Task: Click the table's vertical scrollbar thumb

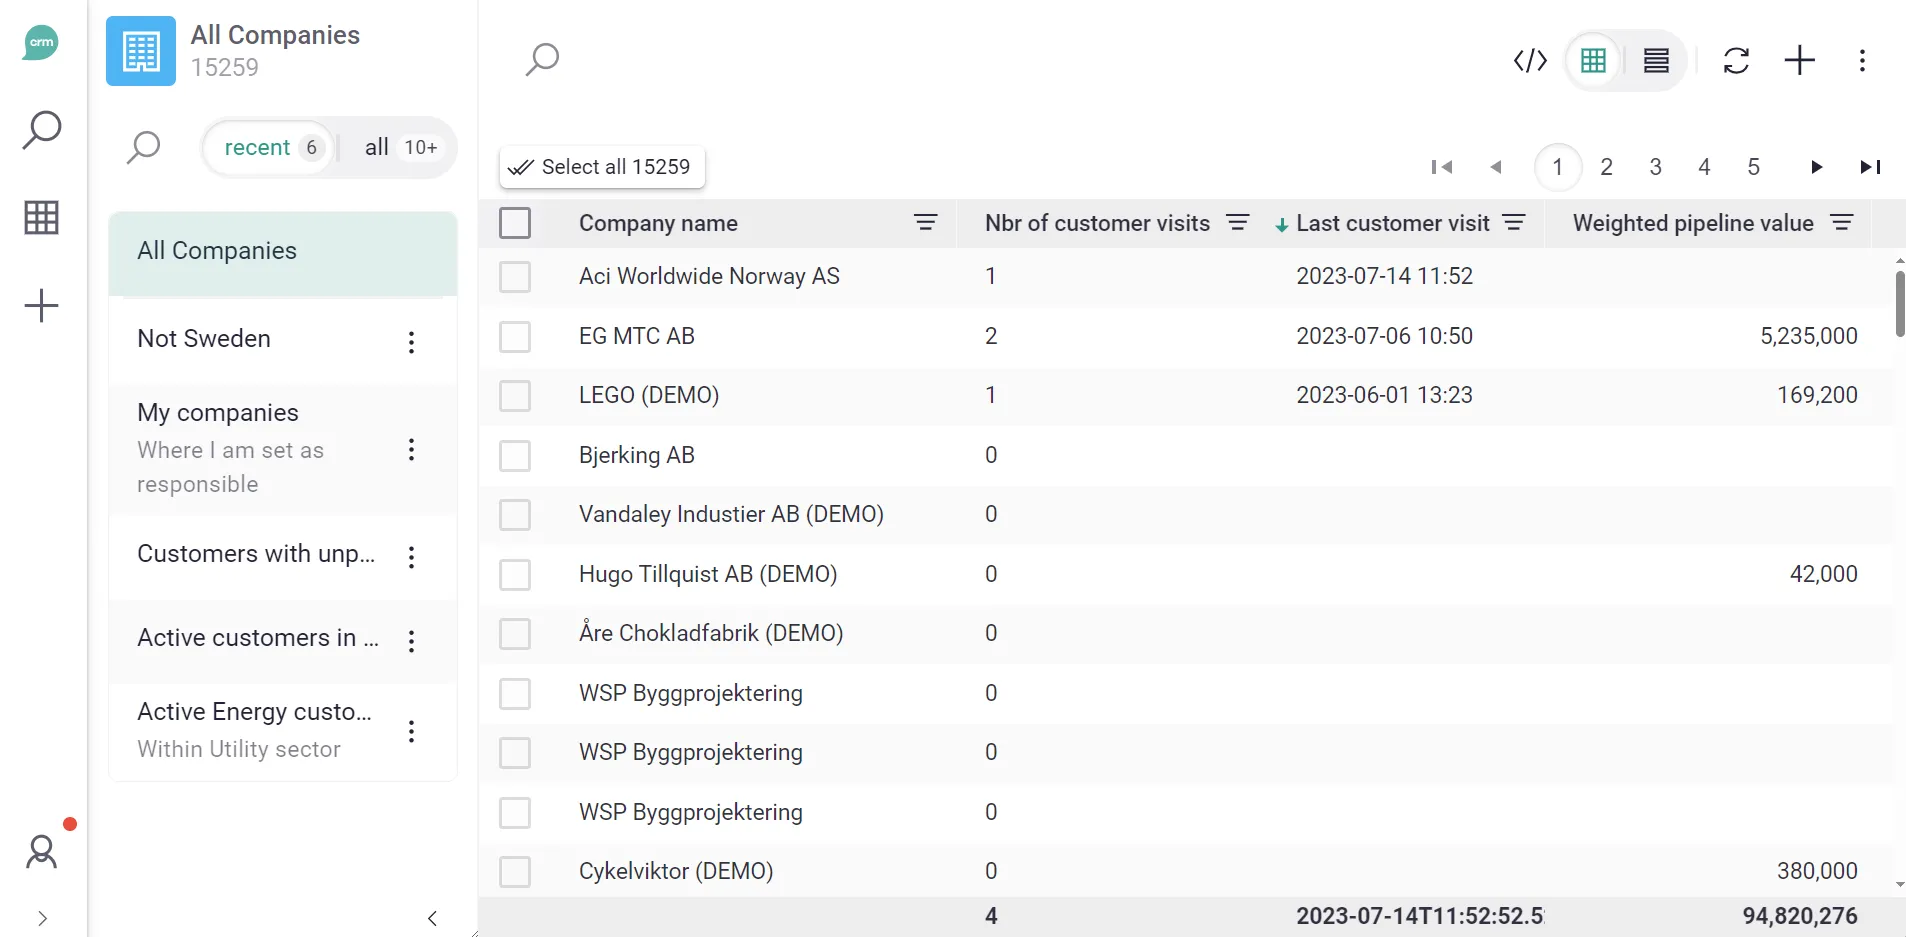Action: pyautogui.click(x=1899, y=304)
